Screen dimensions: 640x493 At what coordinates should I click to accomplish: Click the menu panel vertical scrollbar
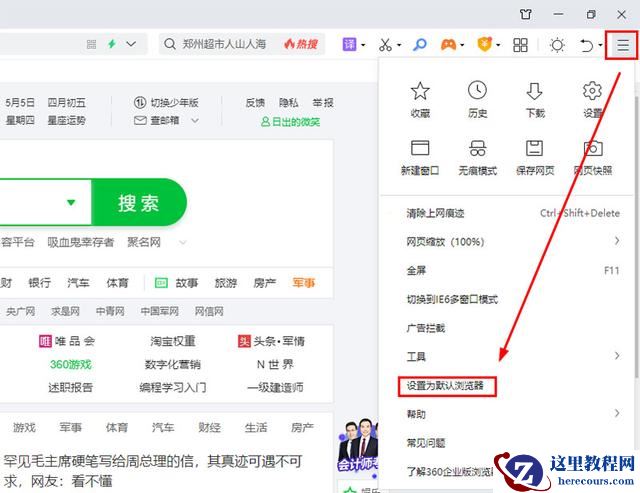pyautogui.click(x=637, y=235)
